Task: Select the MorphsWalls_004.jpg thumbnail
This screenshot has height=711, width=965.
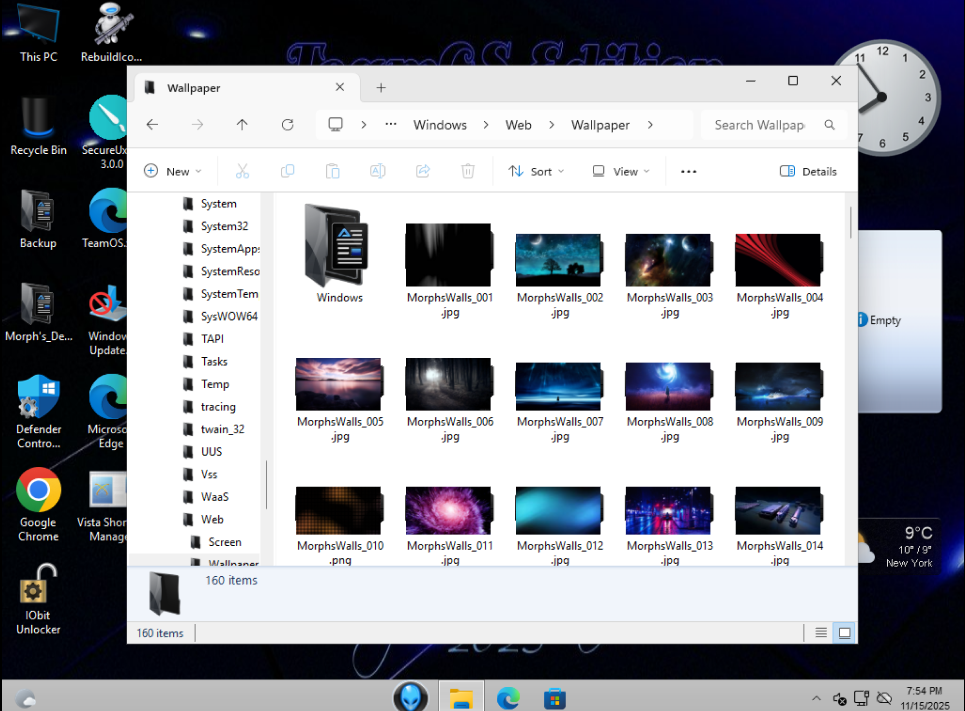Action: coord(779,262)
